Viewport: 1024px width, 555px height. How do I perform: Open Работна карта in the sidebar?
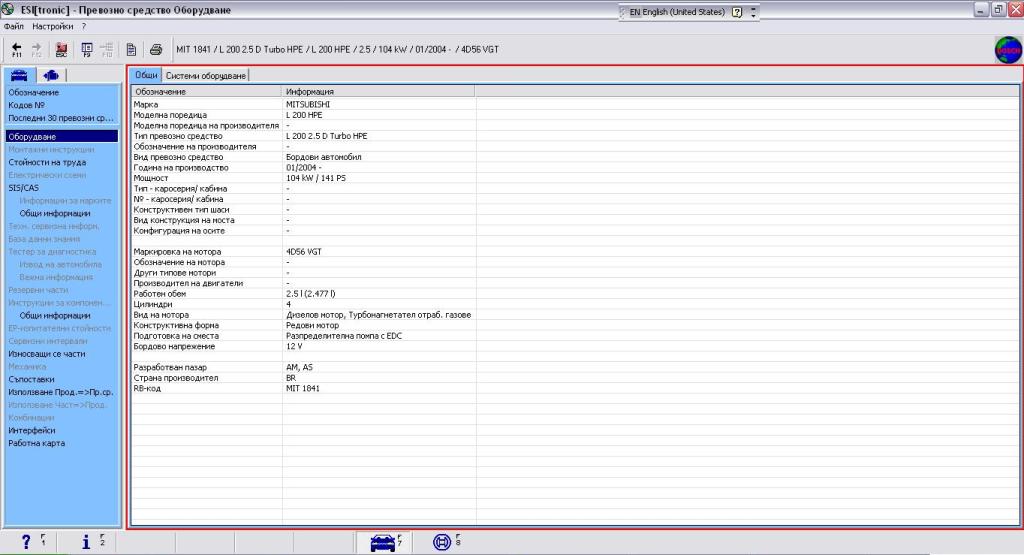pos(37,443)
